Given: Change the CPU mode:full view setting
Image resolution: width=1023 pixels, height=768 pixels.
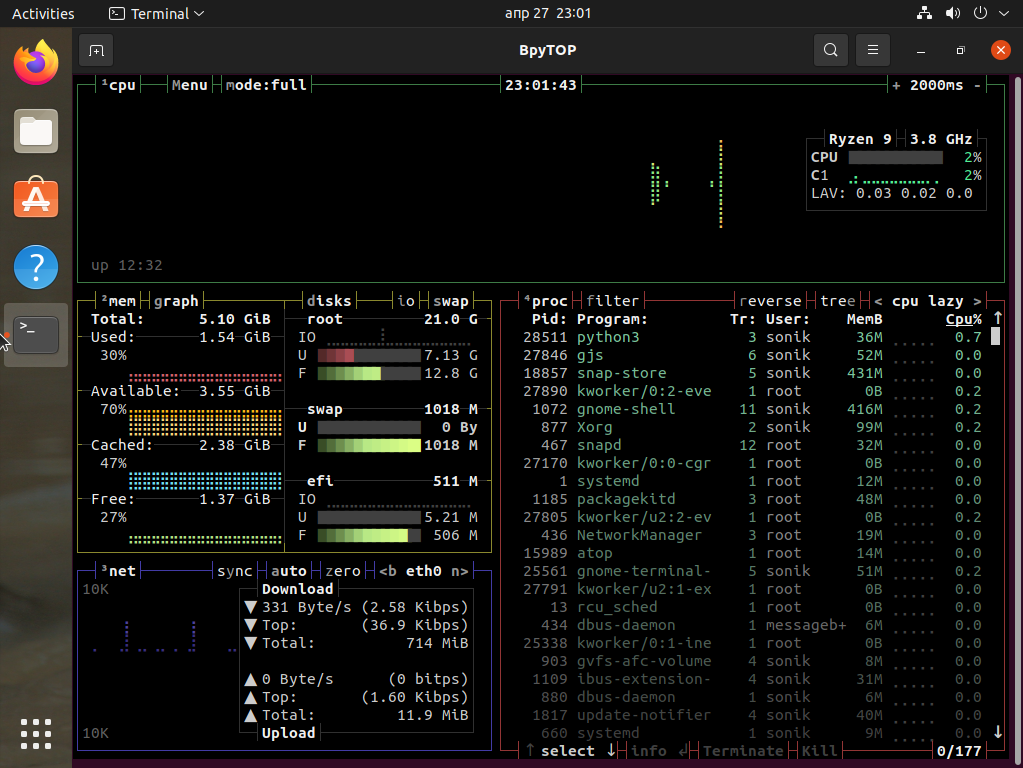Looking at the screenshot, I should 266,85.
